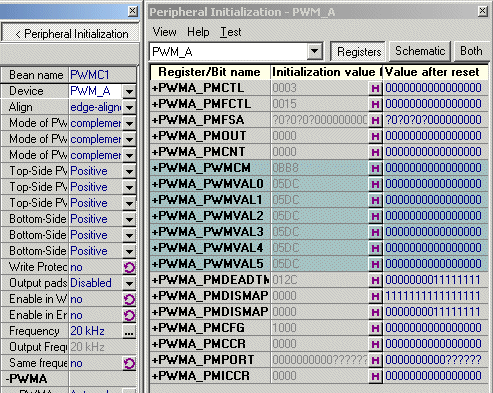Click the H format icon in PWMA_PMCTL row
The height and width of the screenshot is (393, 493).
tap(375, 88)
